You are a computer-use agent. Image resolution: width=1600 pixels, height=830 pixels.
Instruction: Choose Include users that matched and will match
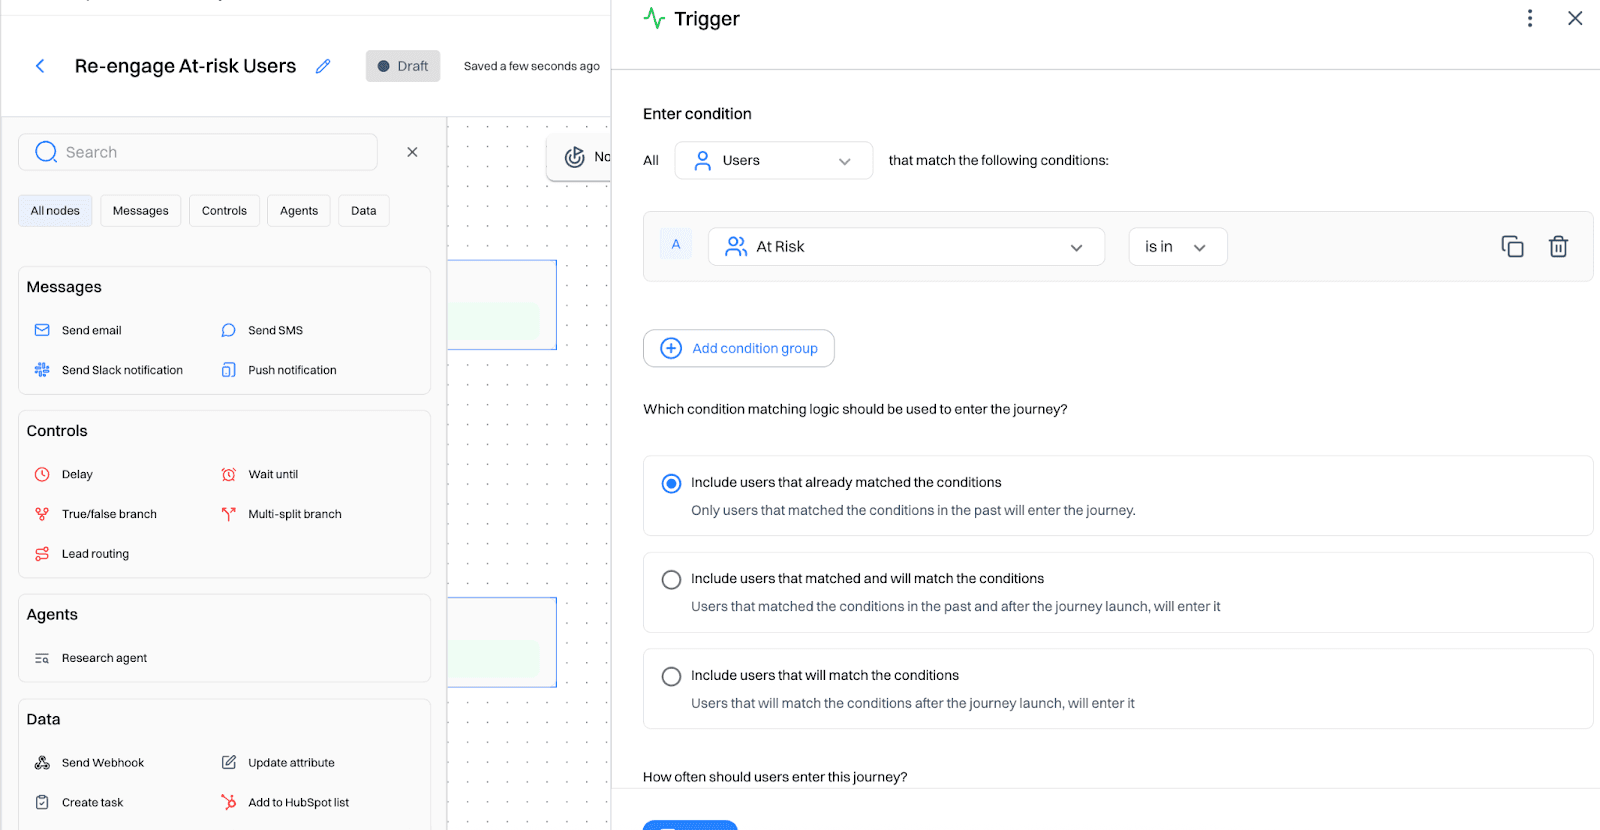(671, 580)
